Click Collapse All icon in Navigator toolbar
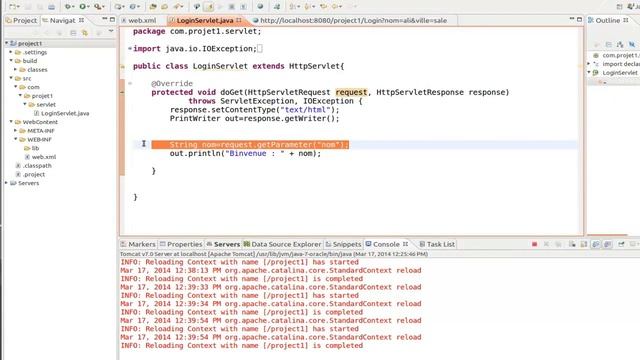Viewport: 640px width, 360px height. (x=73, y=33)
